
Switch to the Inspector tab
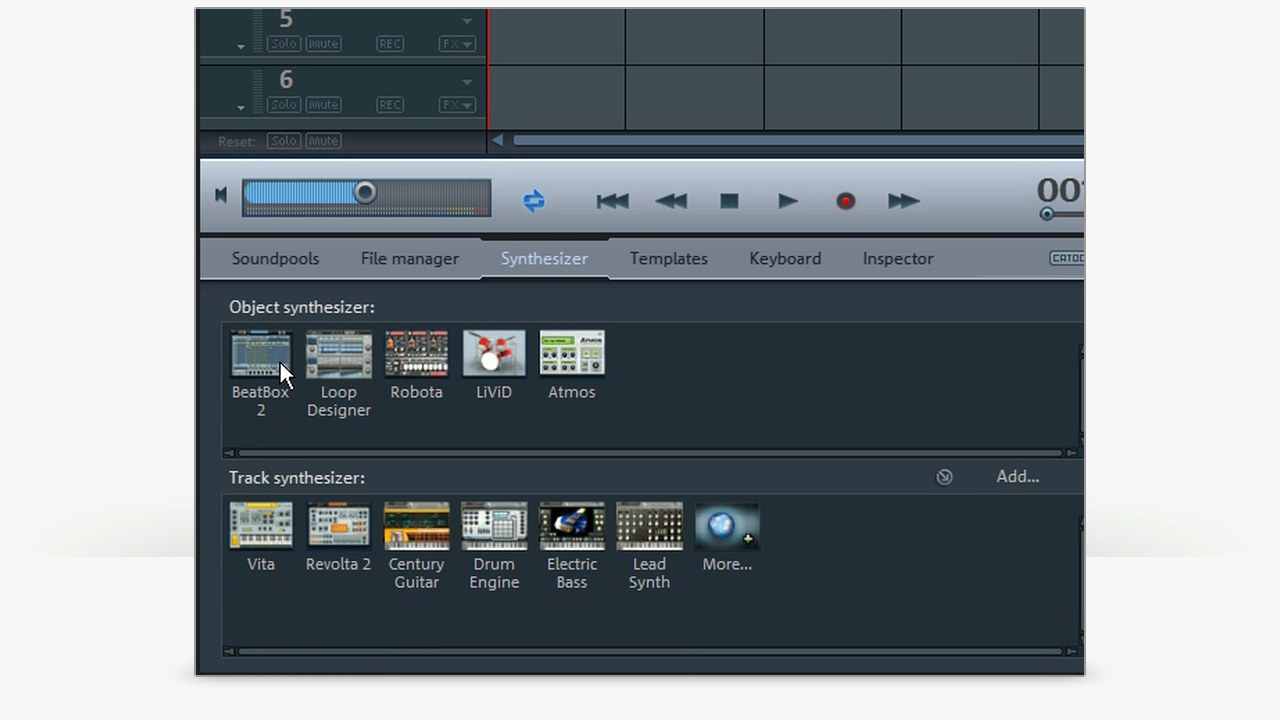(x=898, y=258)
